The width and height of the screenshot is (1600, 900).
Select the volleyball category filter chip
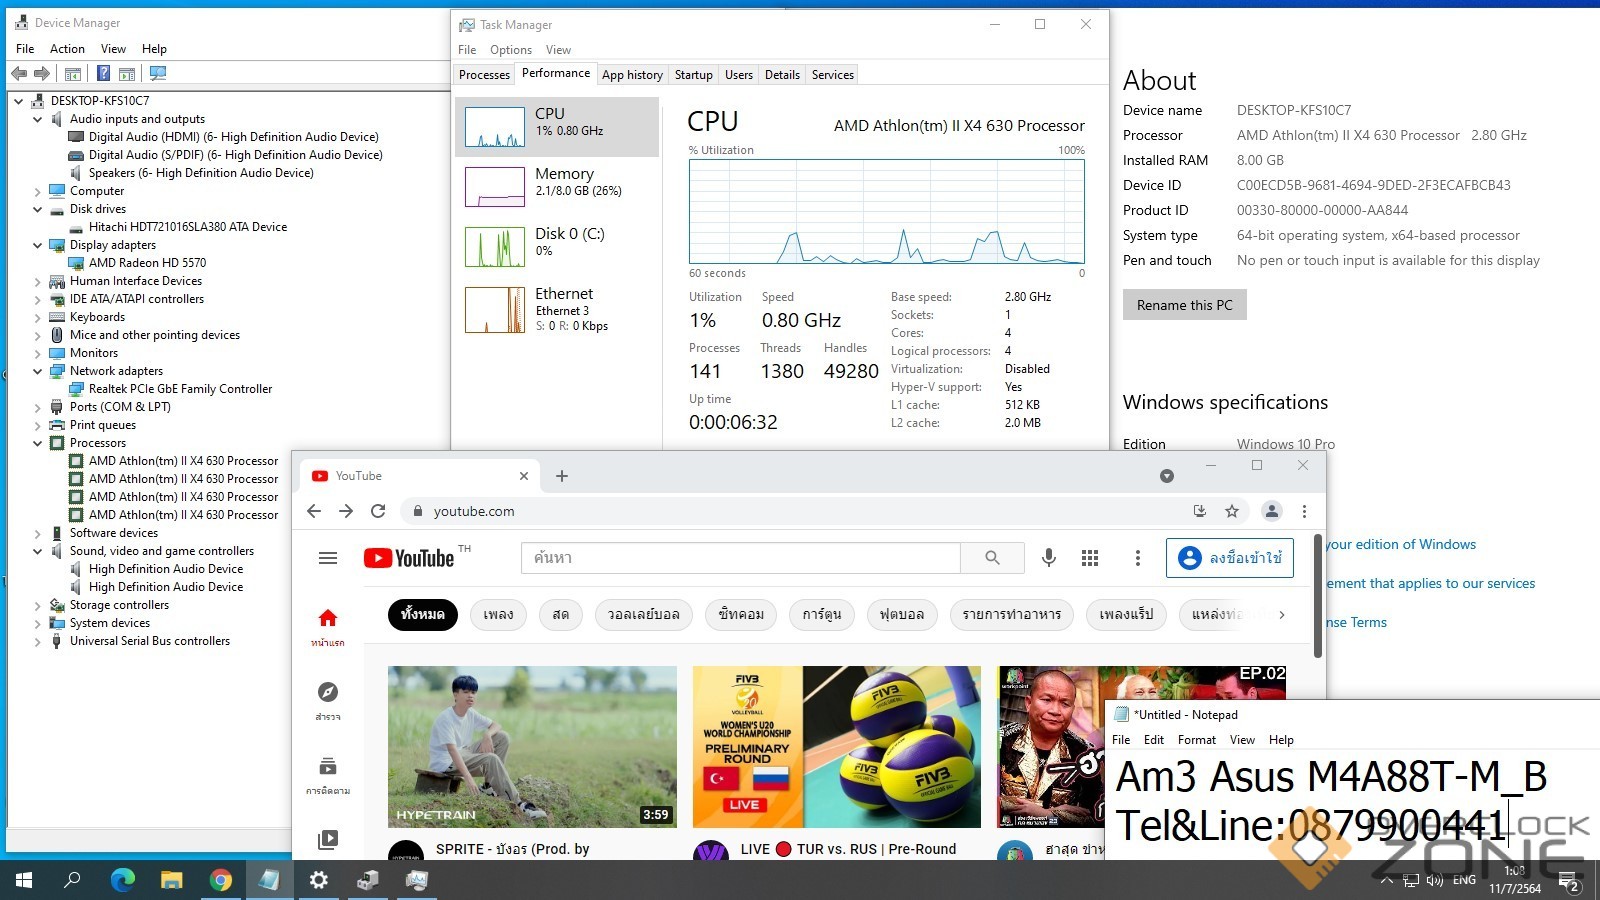point(643,614)
